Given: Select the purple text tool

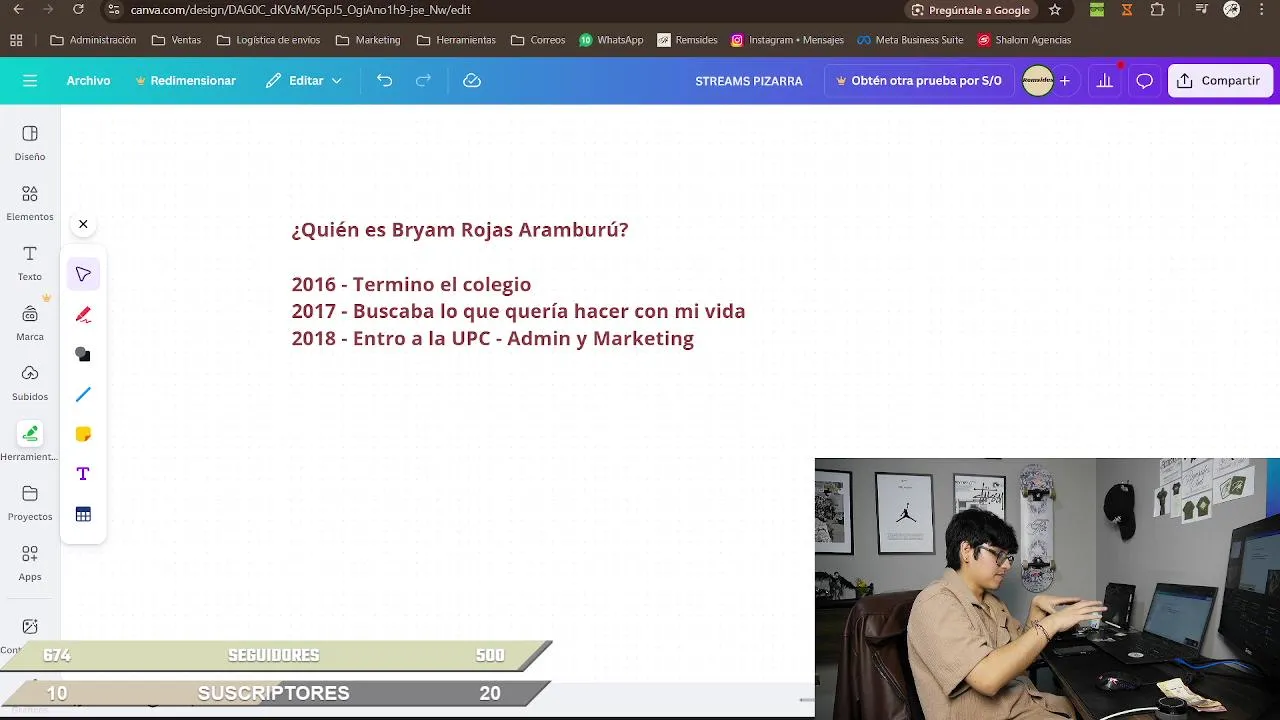Looking at the screenshot, I should click(83, 474).
